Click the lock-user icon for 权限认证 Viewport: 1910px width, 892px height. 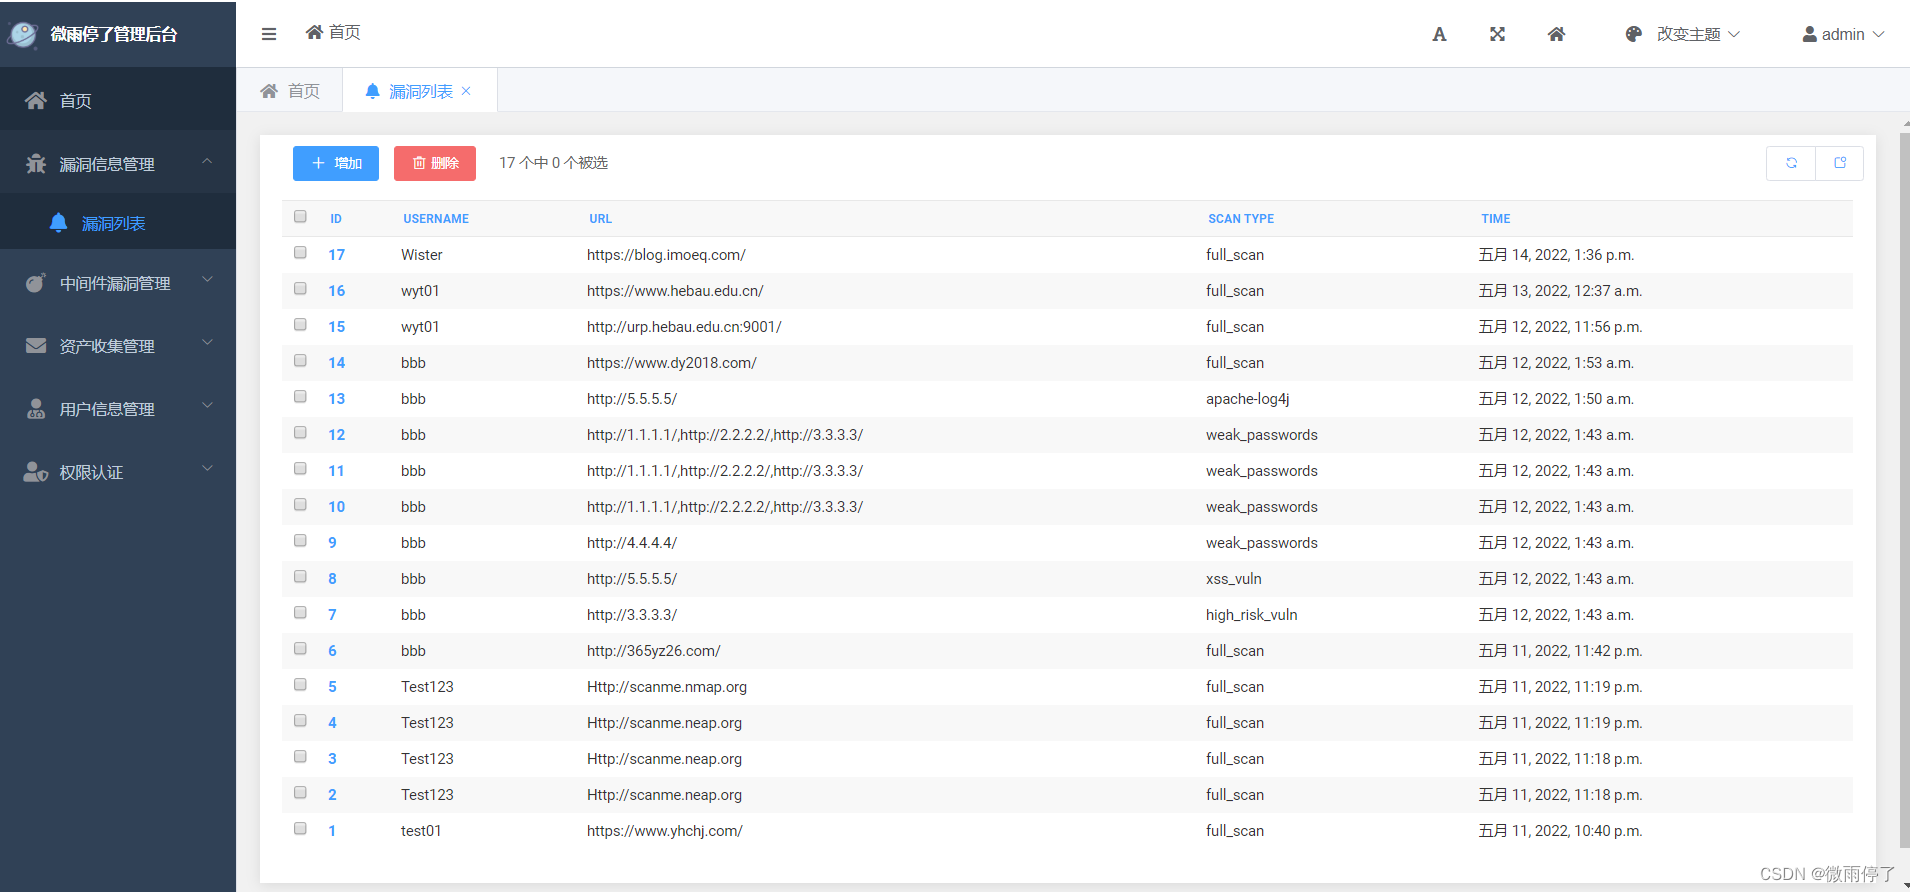coord(36,471)
